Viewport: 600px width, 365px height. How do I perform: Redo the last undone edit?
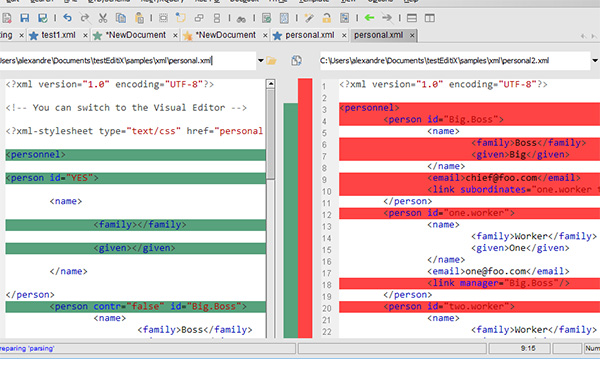[x=85, y=18]
